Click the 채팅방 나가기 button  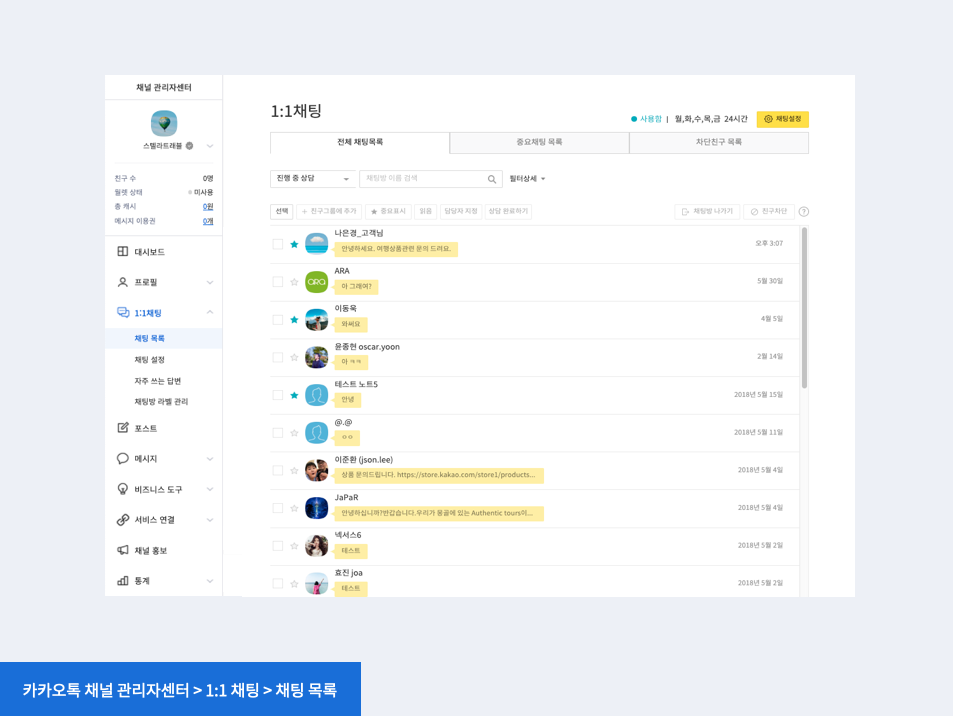coord(707,212)
